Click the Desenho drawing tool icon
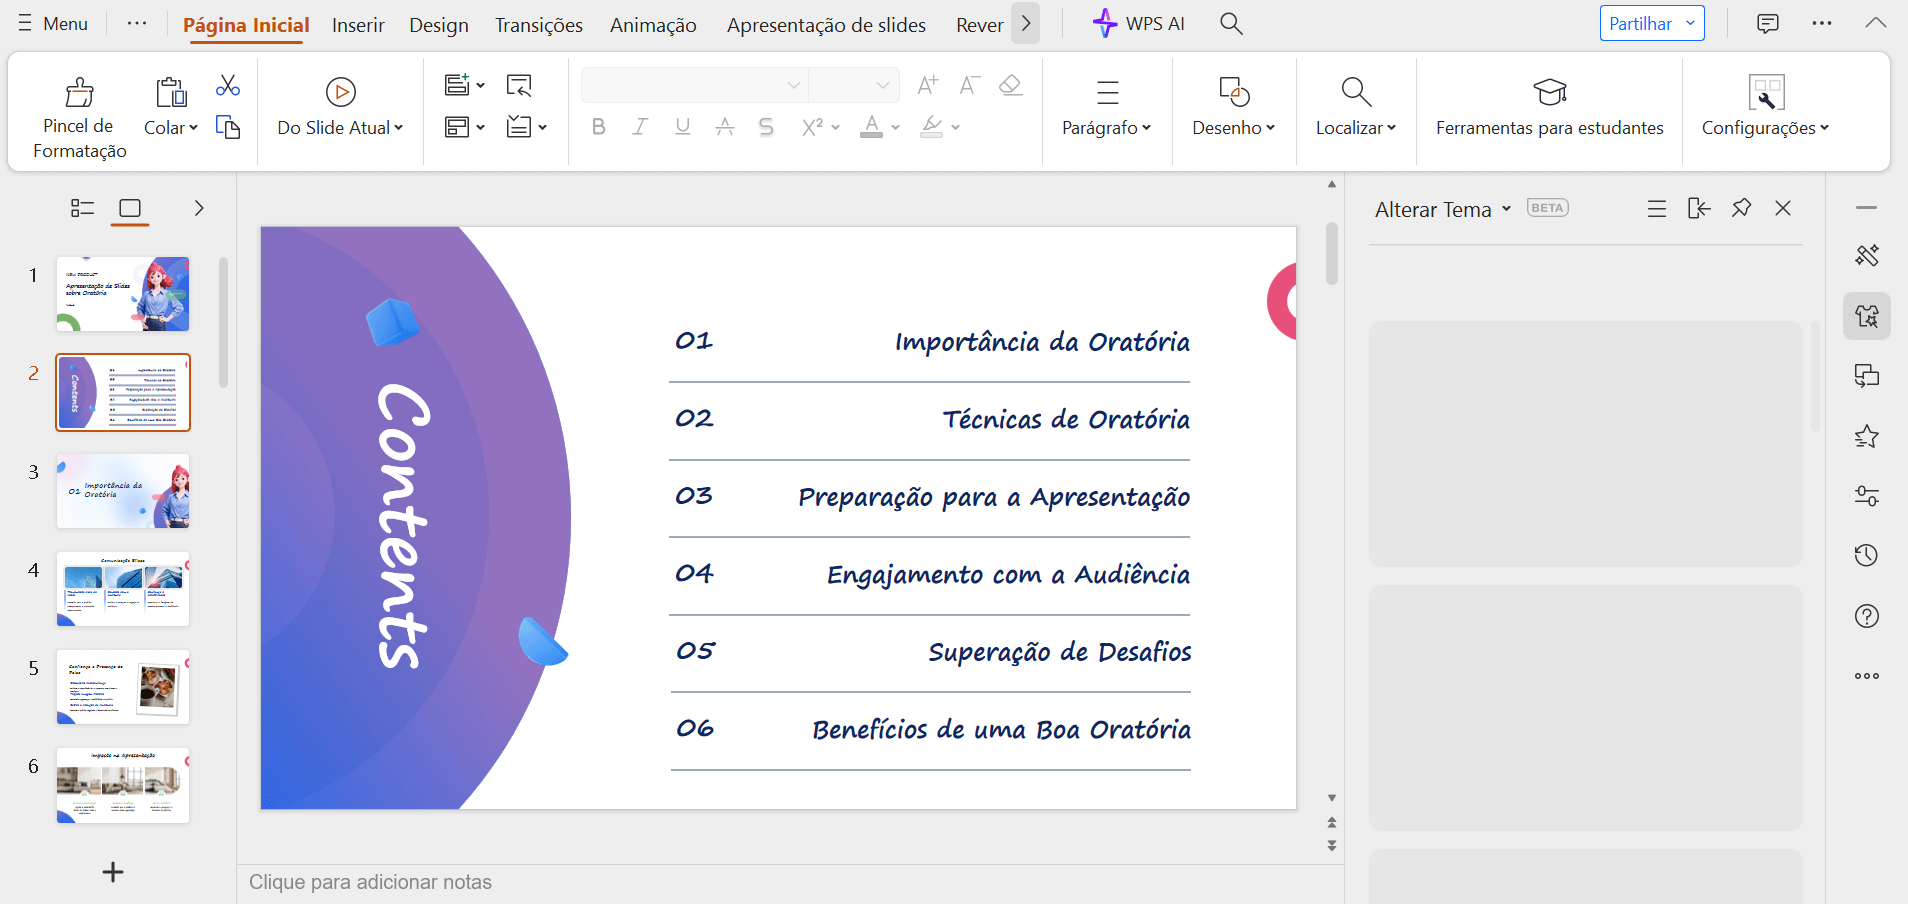 click(x=1232, y=92)
